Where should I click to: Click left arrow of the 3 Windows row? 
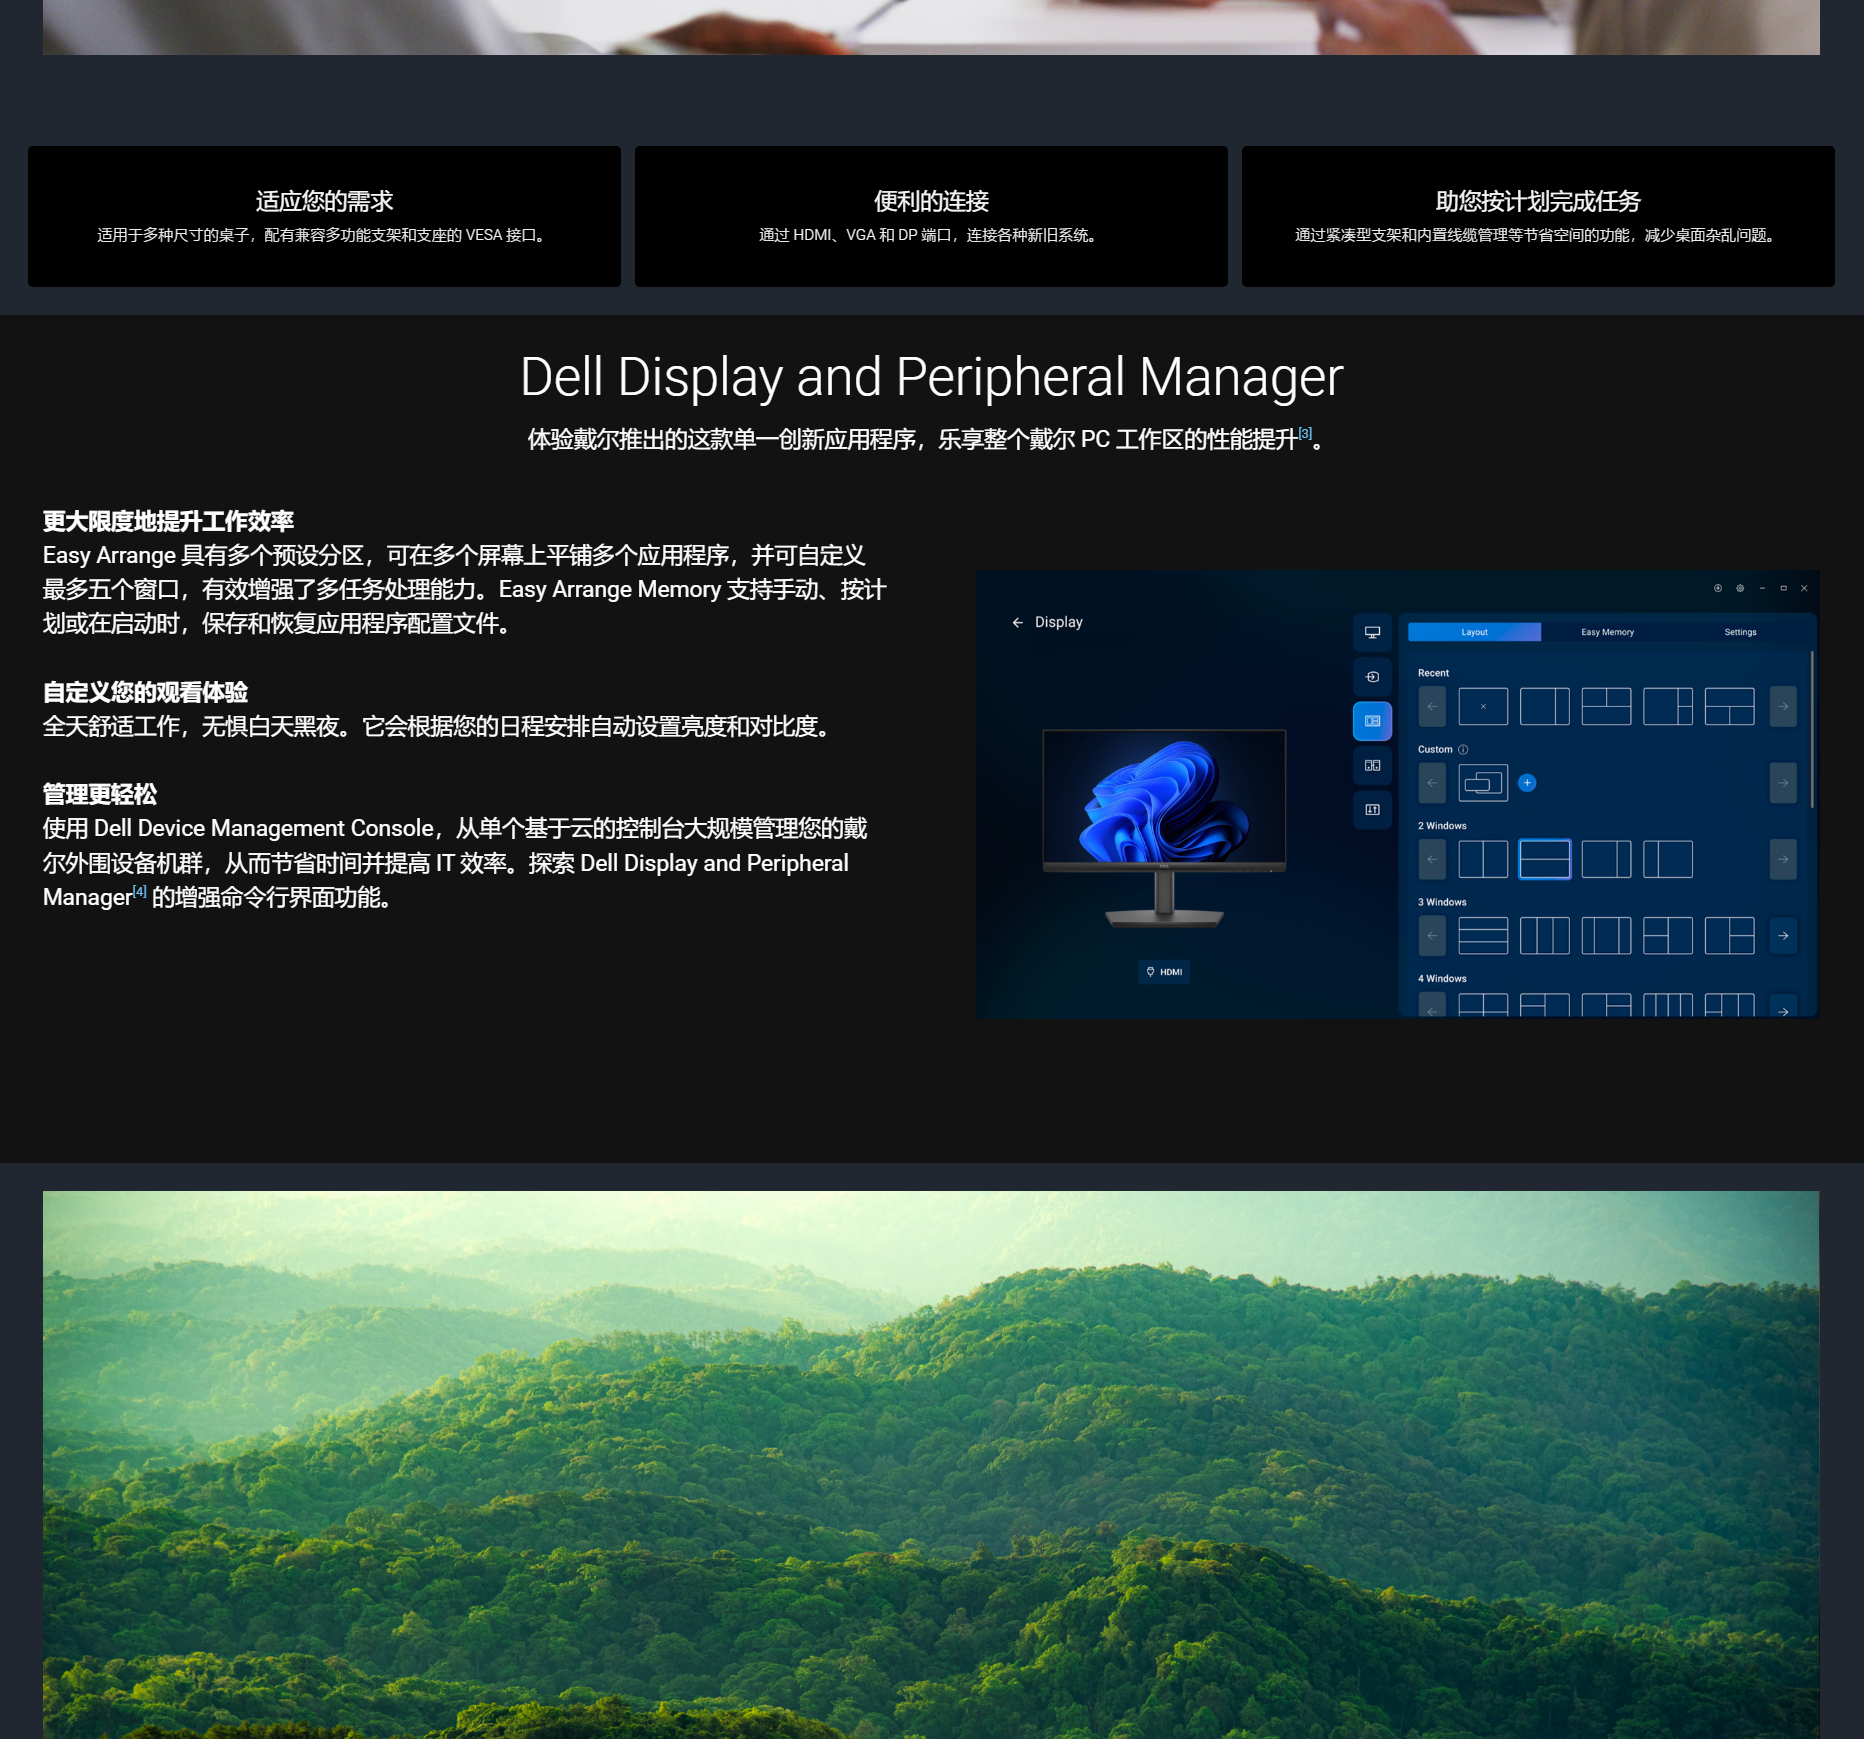(1432, 936)
